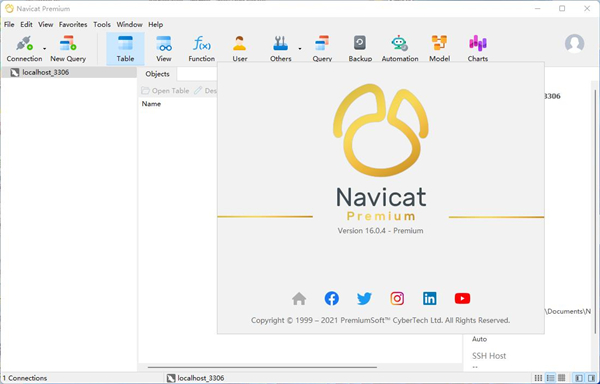This screenshot has height=384, width=600.
Task: Open the Facebook icon link
Action: (332, 298)
